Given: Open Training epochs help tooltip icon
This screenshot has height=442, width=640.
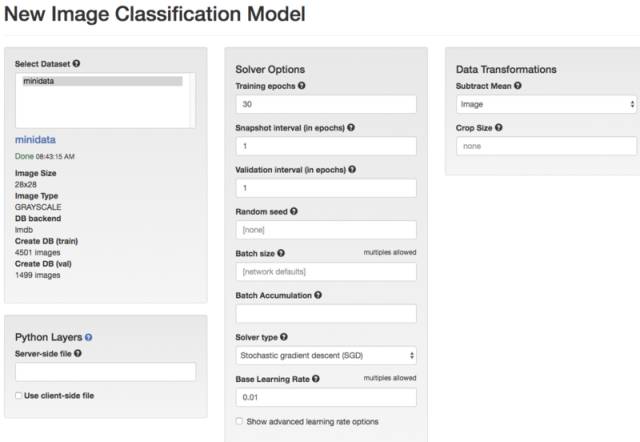Looking at the screenshot, I should click(x=302, y=86).
